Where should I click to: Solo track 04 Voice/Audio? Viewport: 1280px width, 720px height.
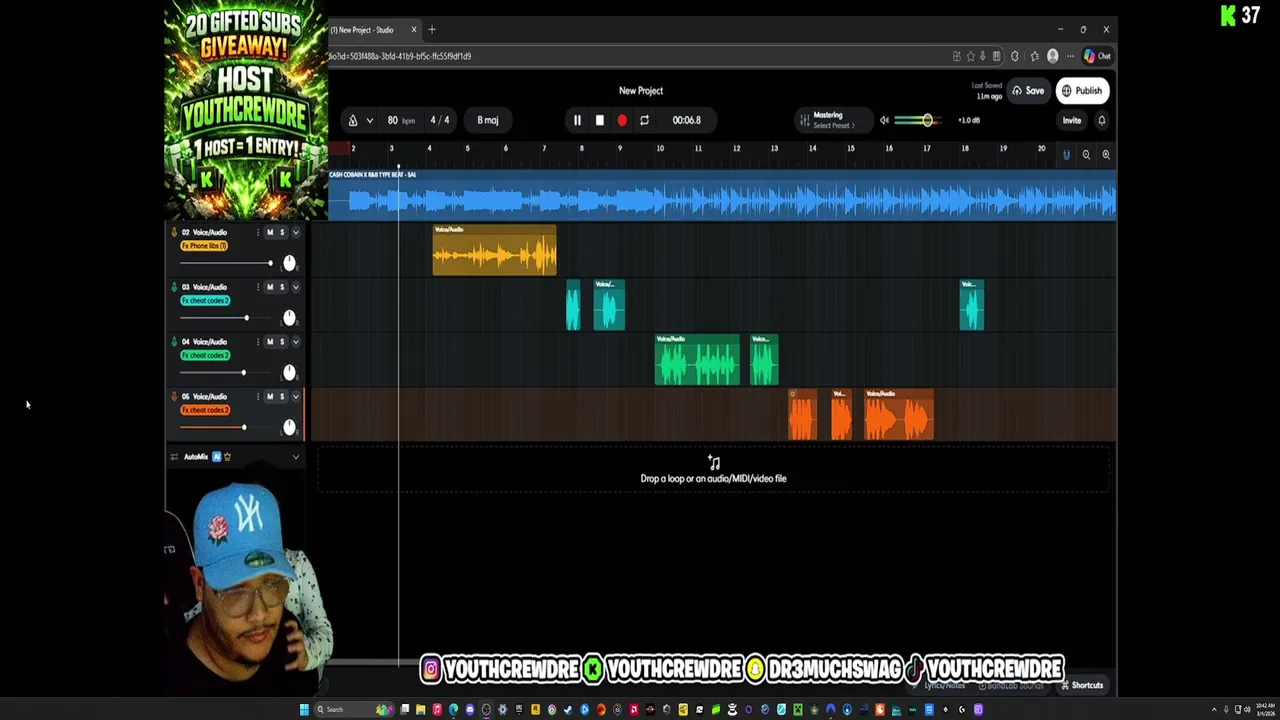coord(282,342)
